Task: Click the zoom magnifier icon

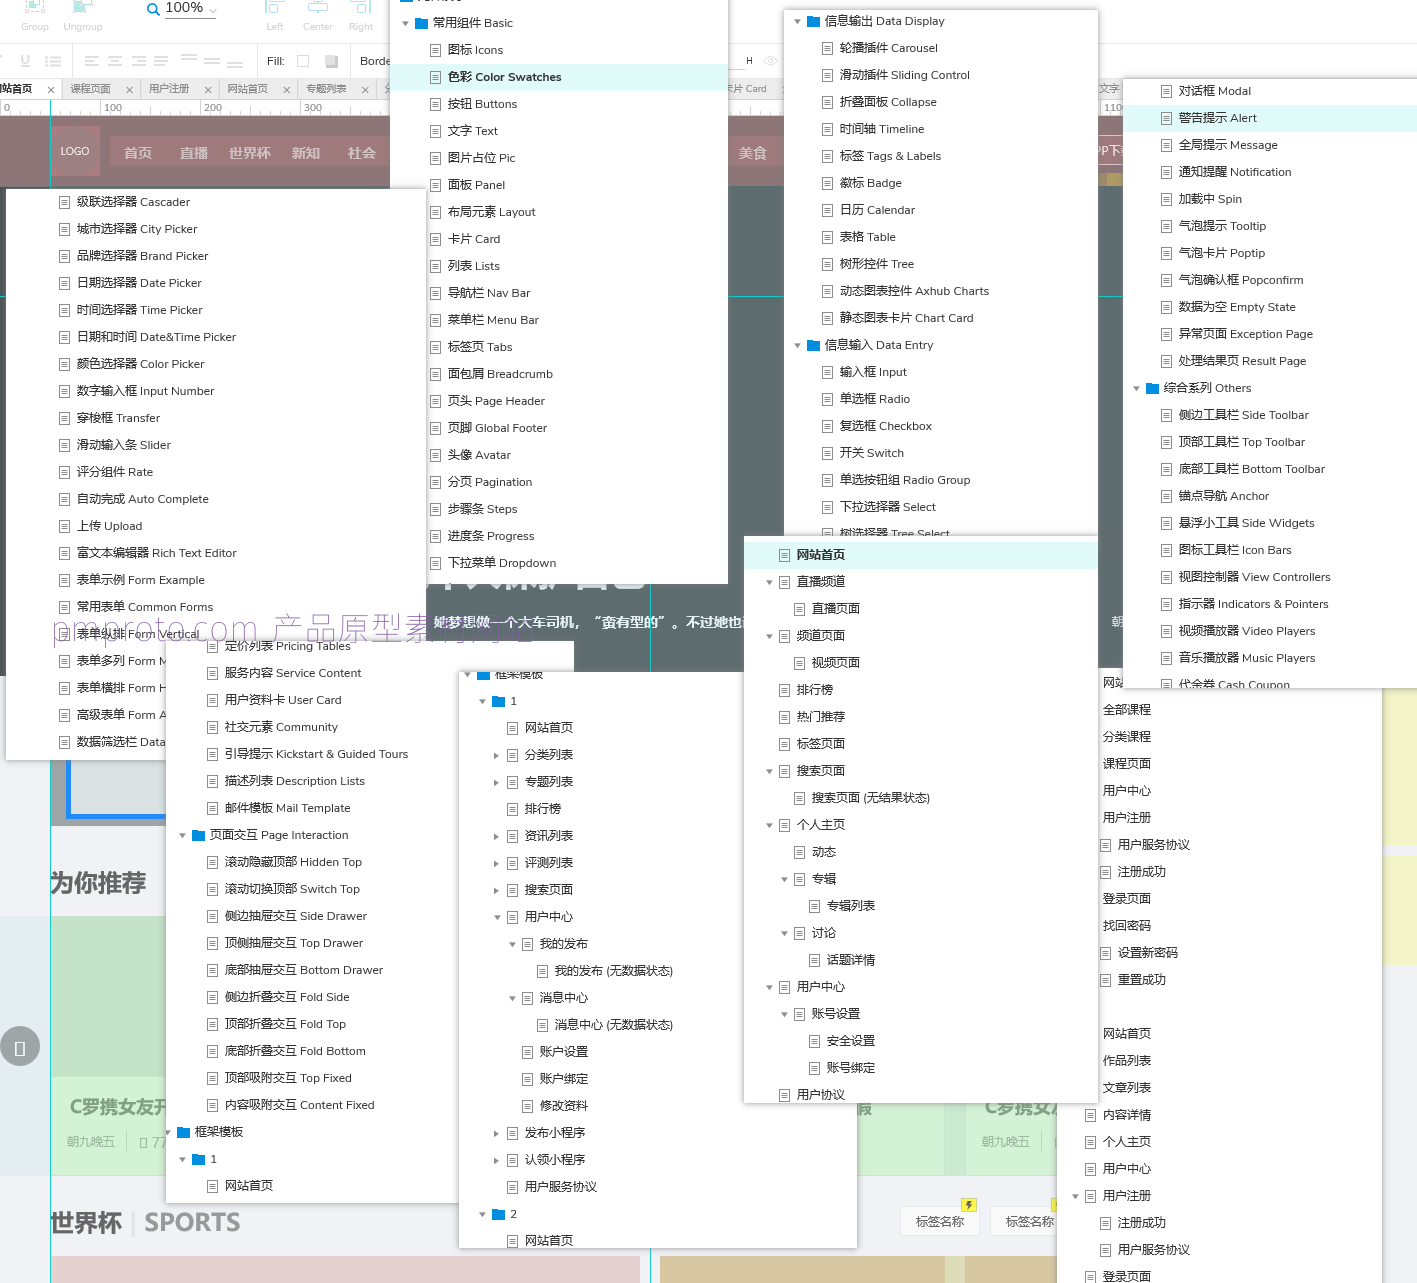Action: point(153,9)
